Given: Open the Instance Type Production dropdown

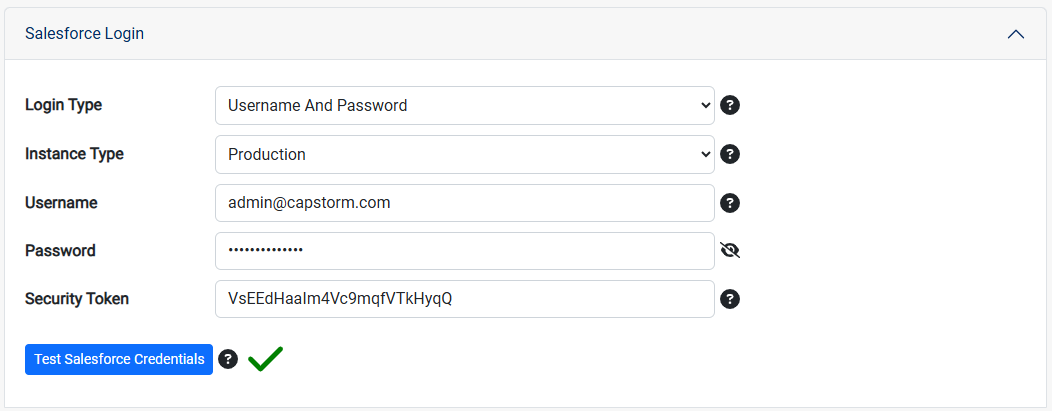Looking at the screenshot, I should pos(465,154).
